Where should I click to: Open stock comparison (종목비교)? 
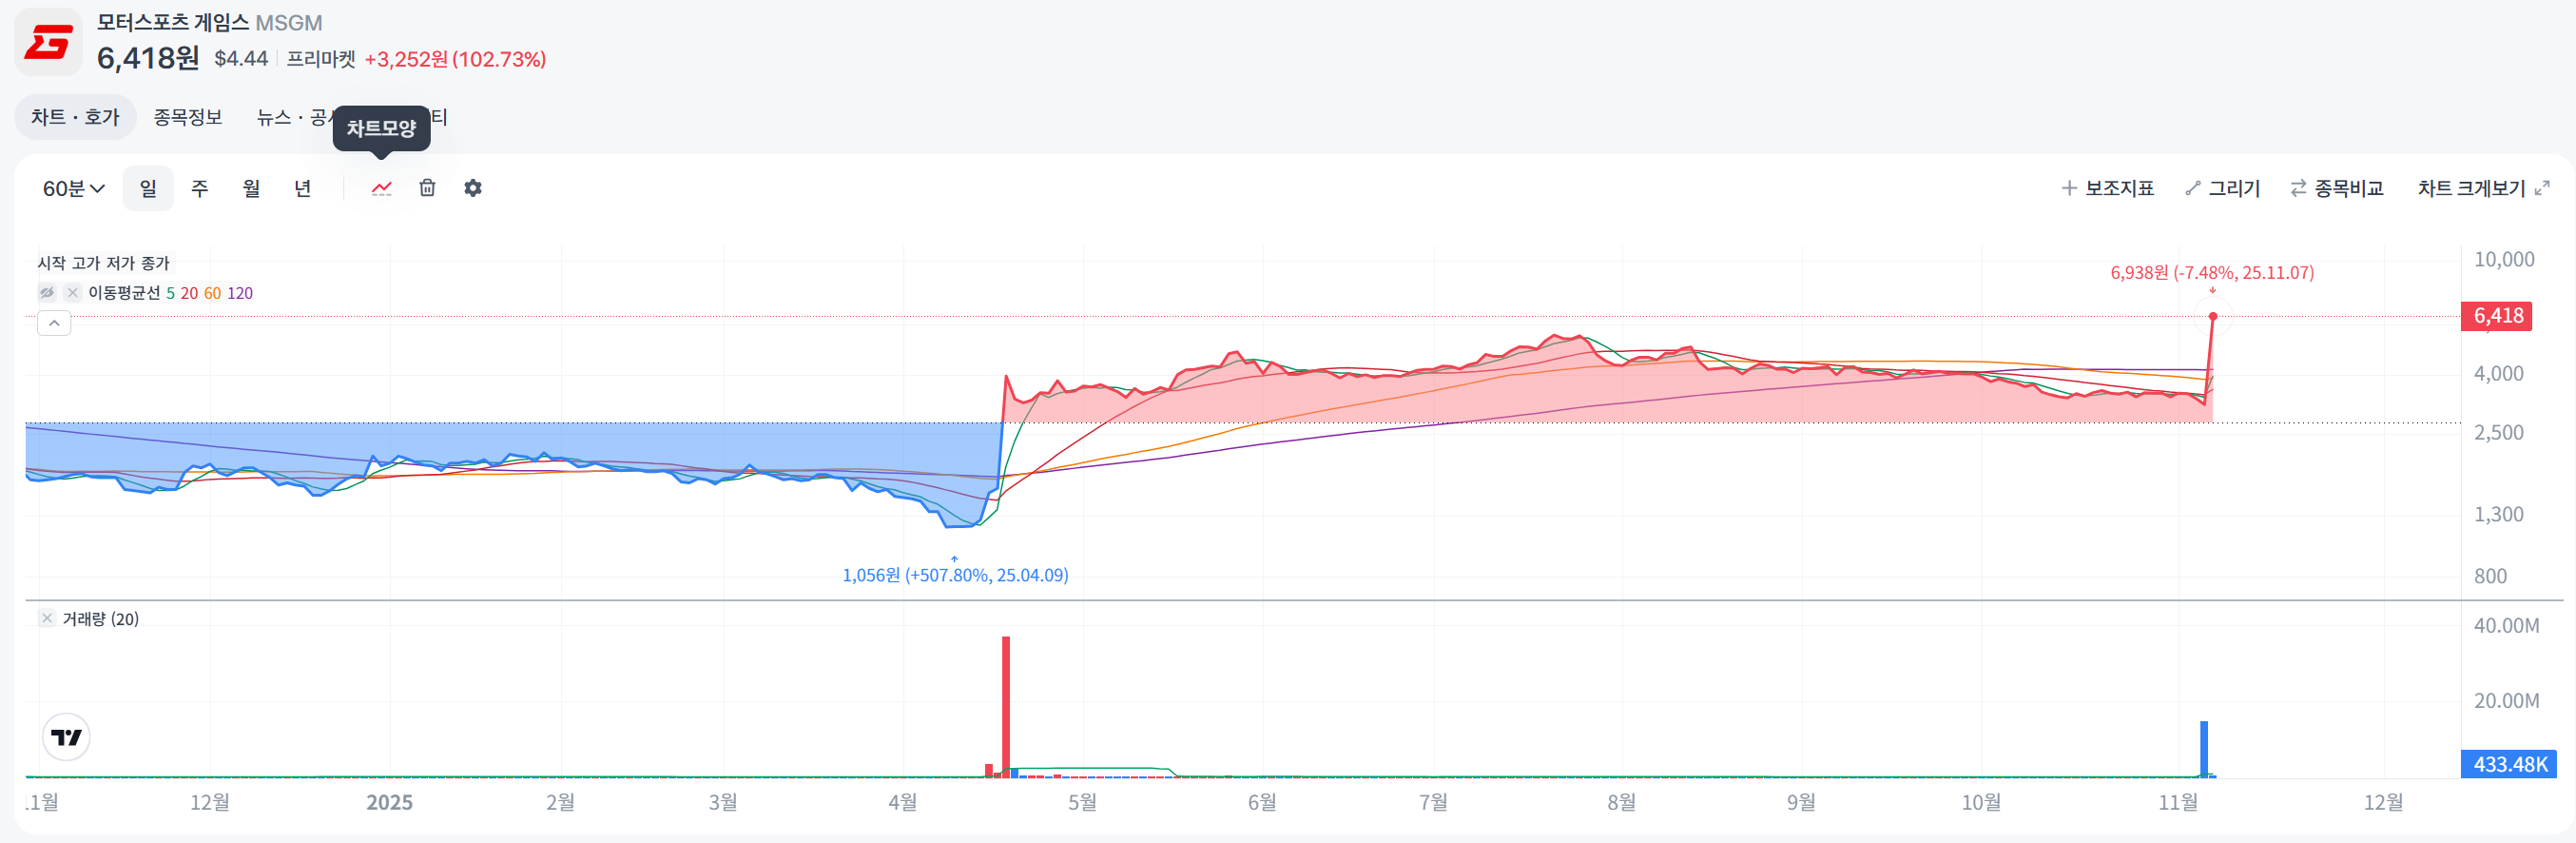point(2337,188)
